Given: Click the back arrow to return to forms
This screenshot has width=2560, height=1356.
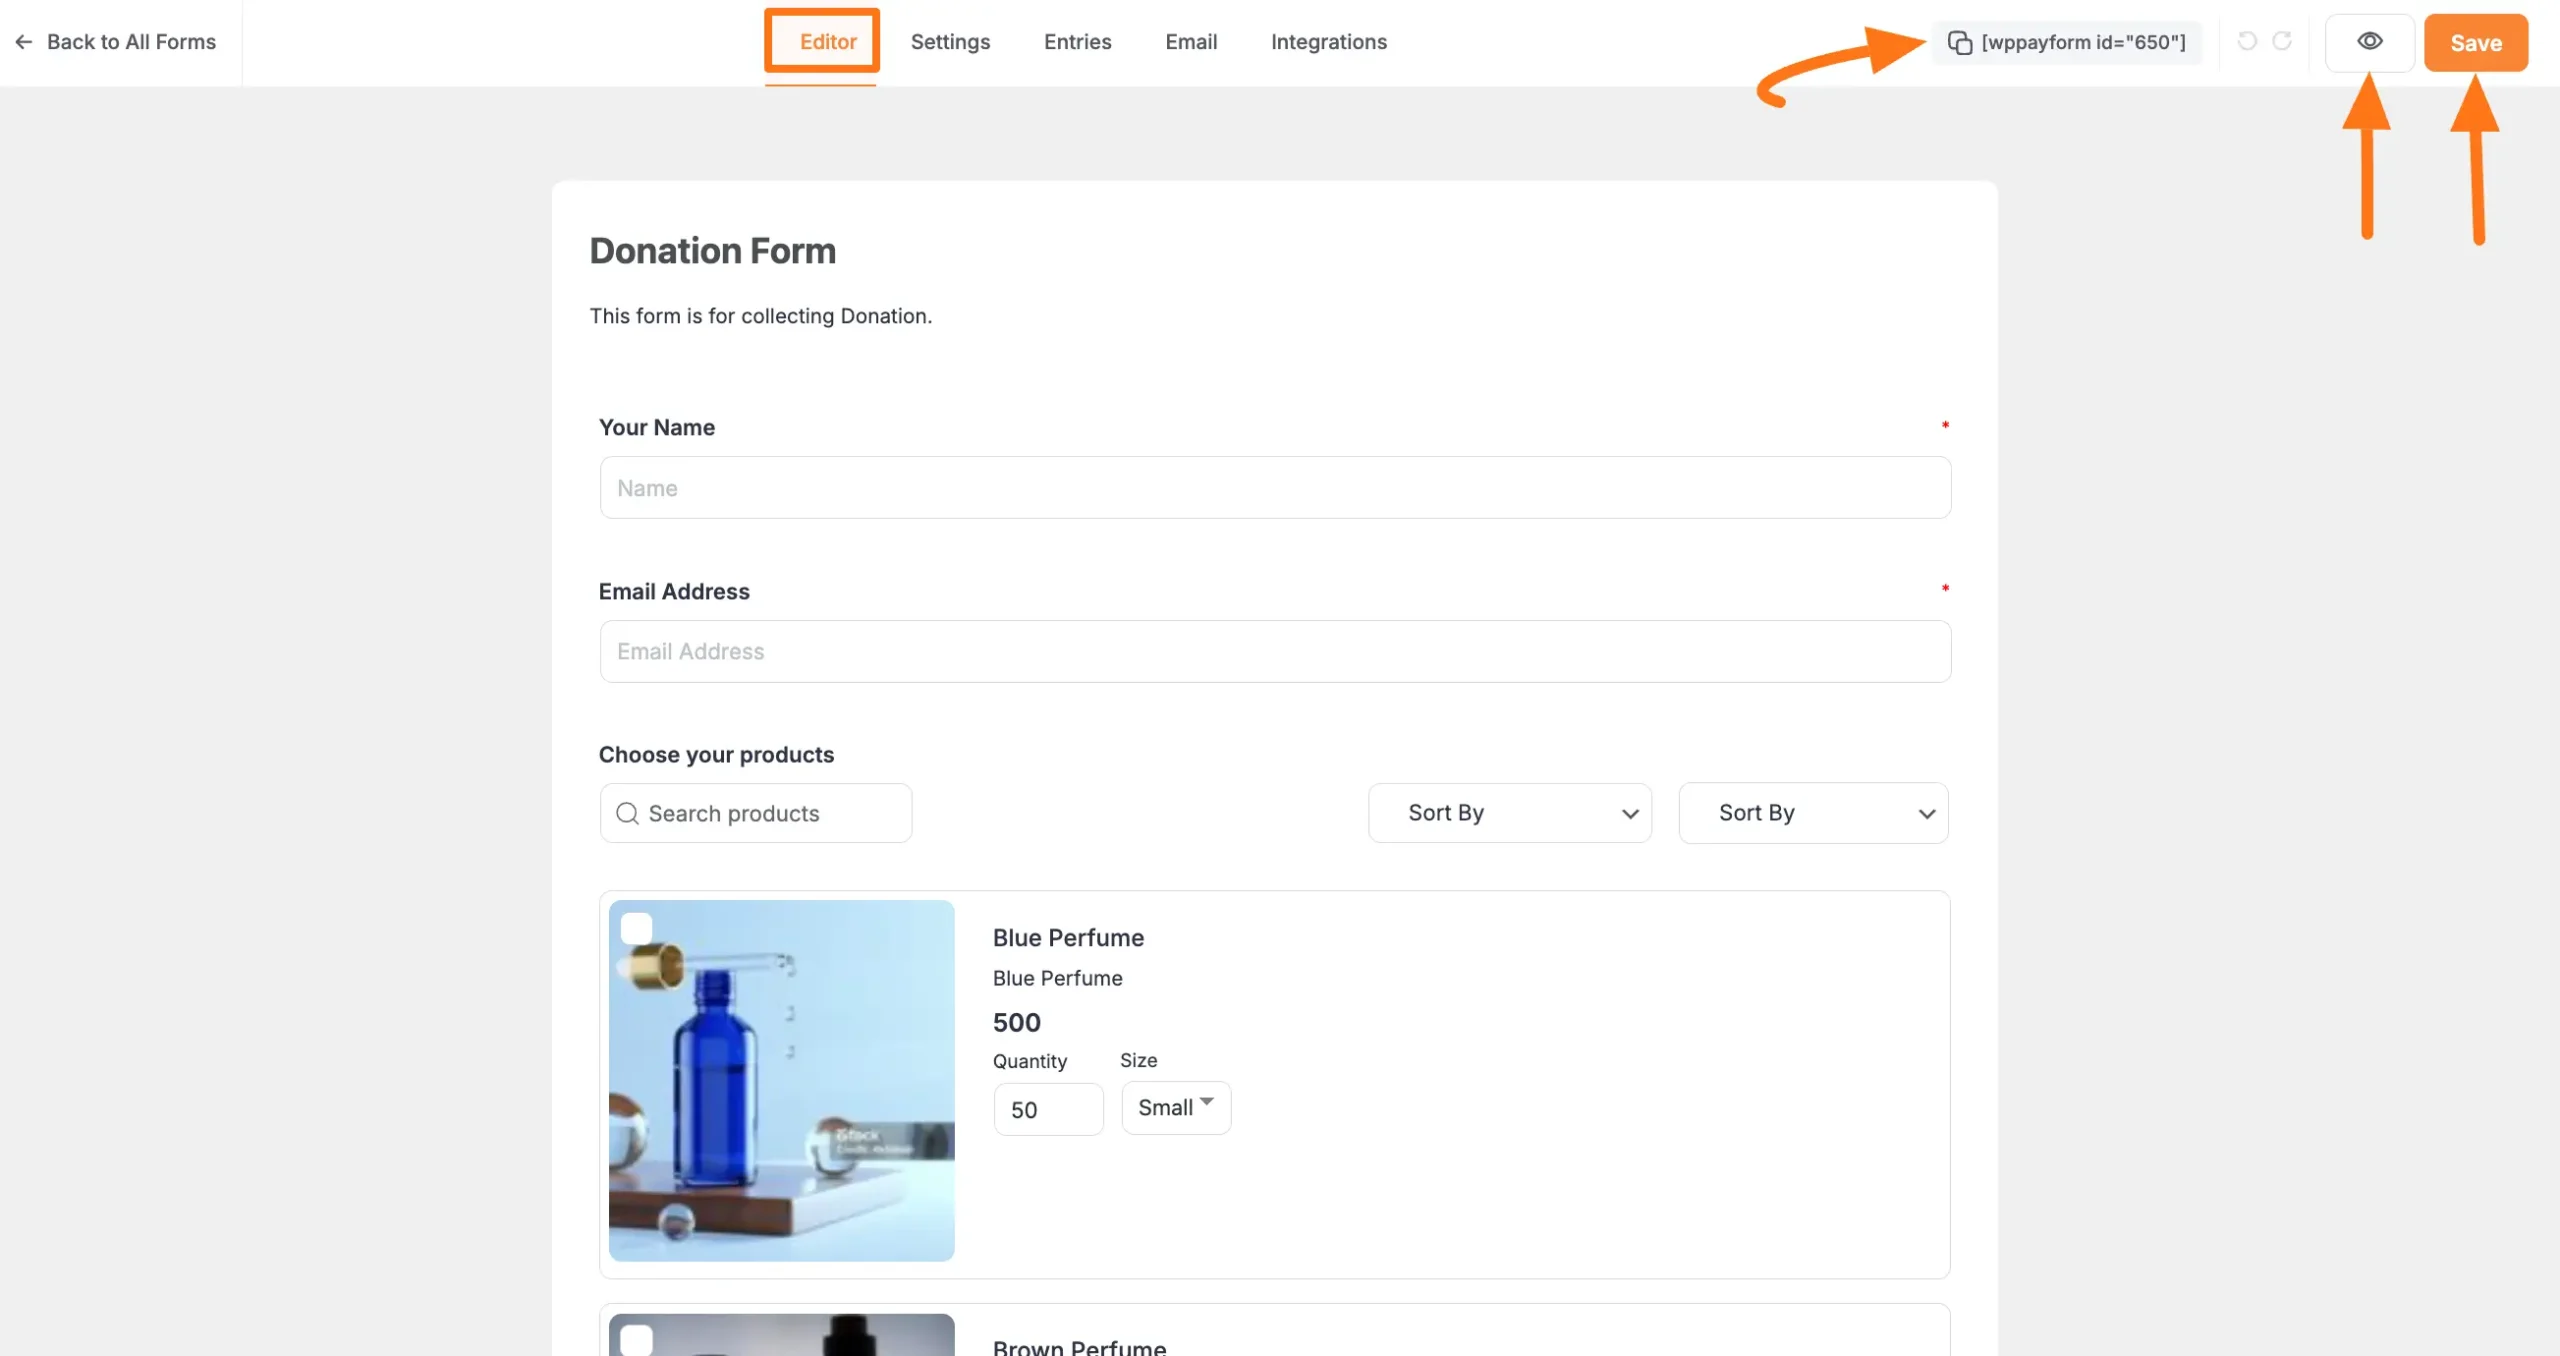Looking at the screenshot, I should pos(23,42).
